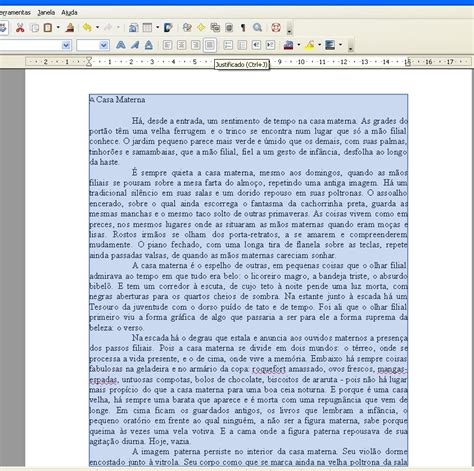Toggle Underline formatting
This screenshot has height=471, width=474.
149,45
